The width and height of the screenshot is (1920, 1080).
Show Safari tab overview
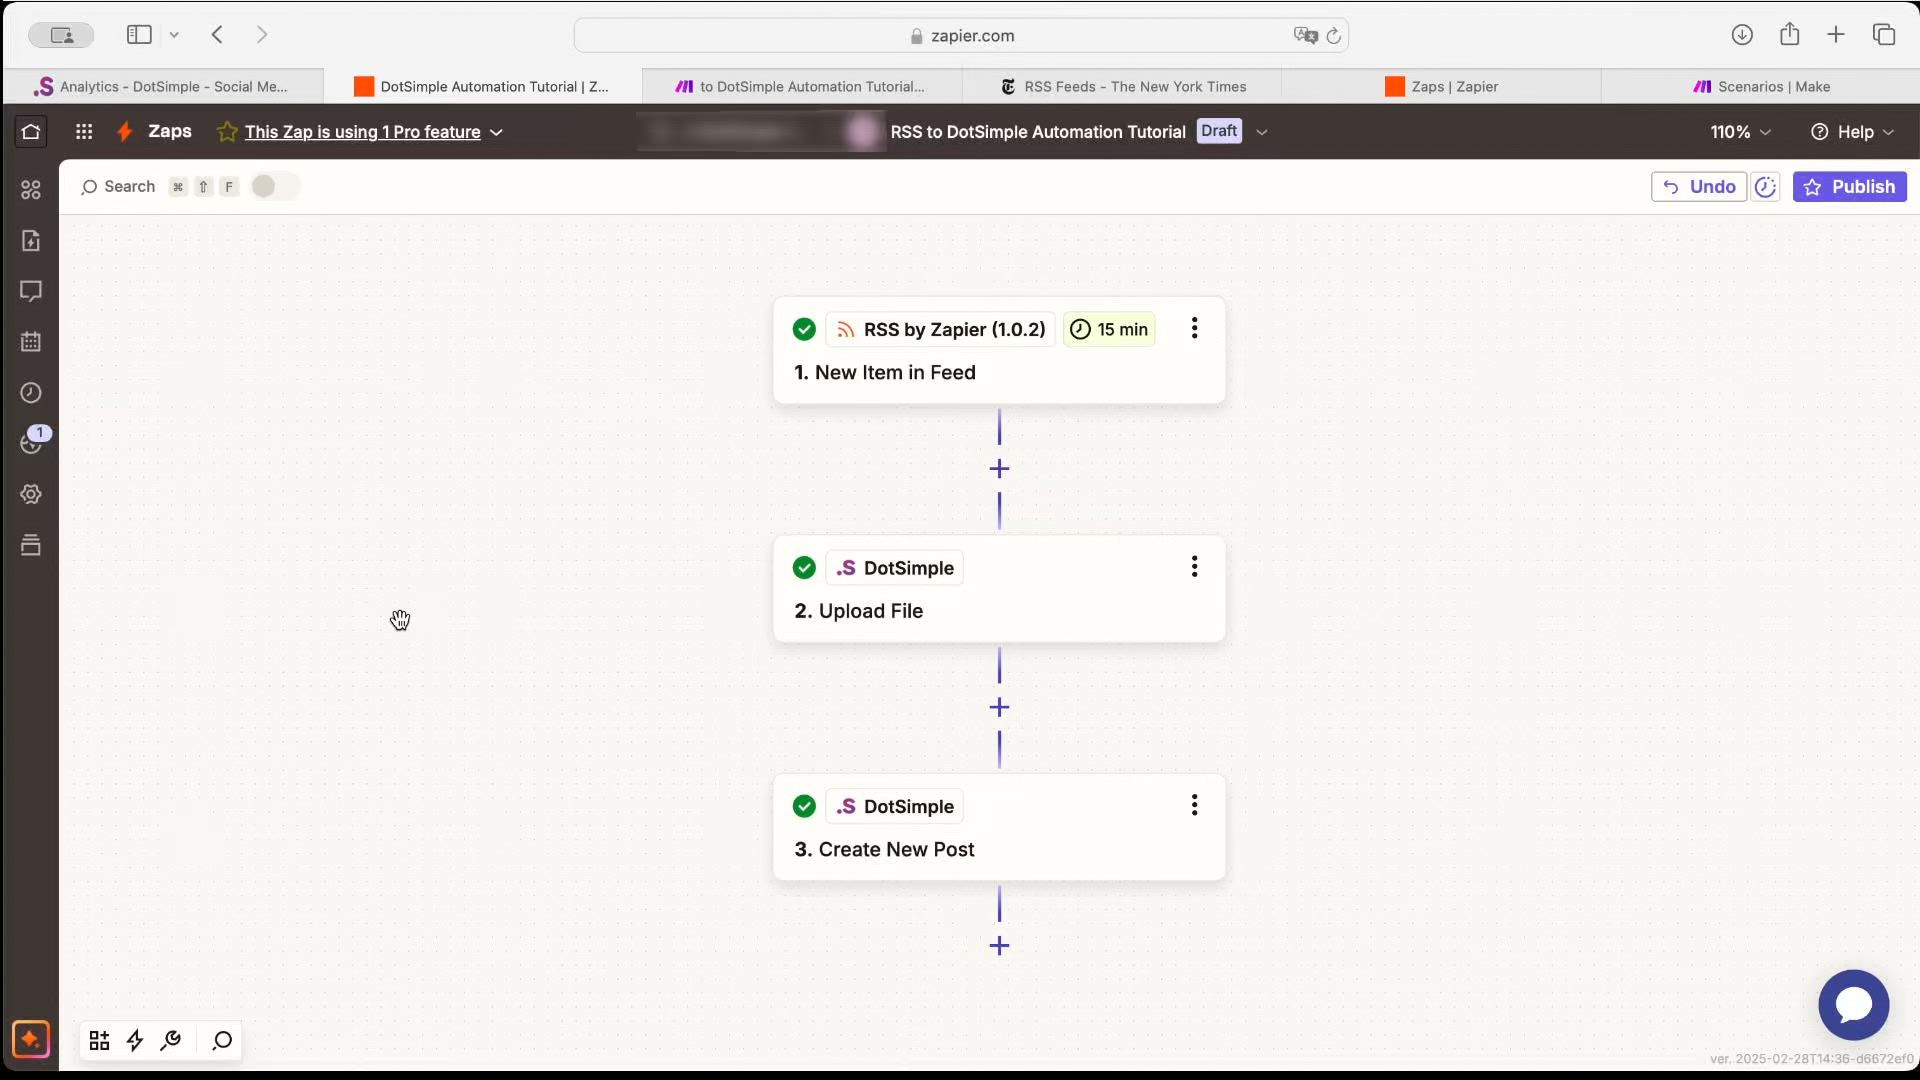point(1884,35)
